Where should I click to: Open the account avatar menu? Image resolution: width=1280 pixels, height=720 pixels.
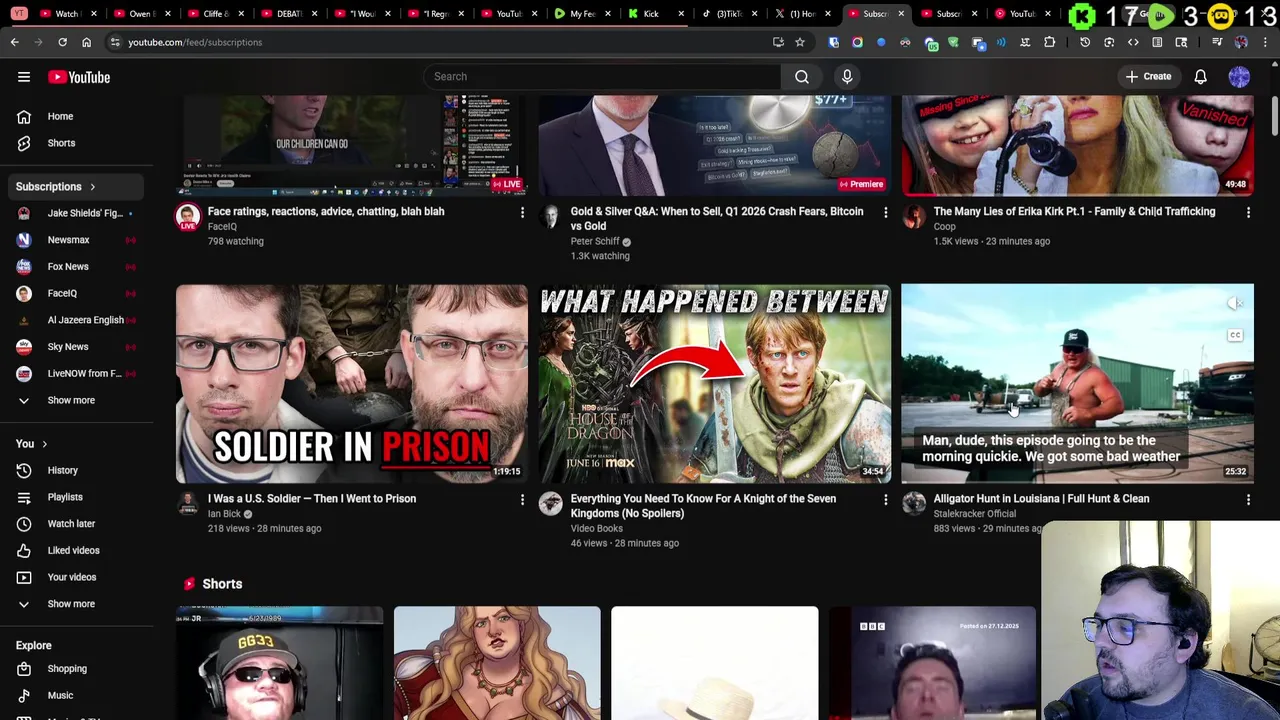point(1239,77)
